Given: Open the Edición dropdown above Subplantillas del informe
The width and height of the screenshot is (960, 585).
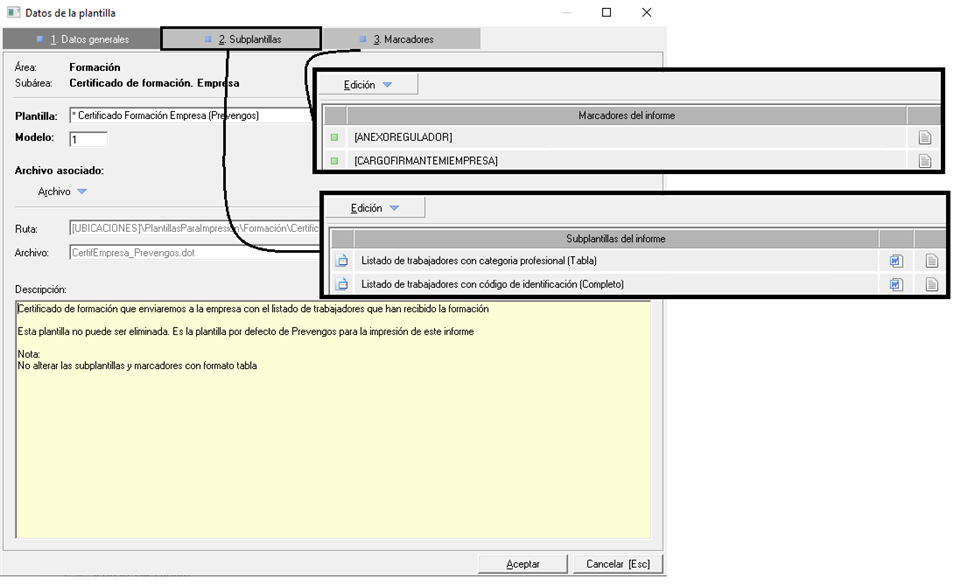Looking at the screenshot, I should click(x=375, y=208).
